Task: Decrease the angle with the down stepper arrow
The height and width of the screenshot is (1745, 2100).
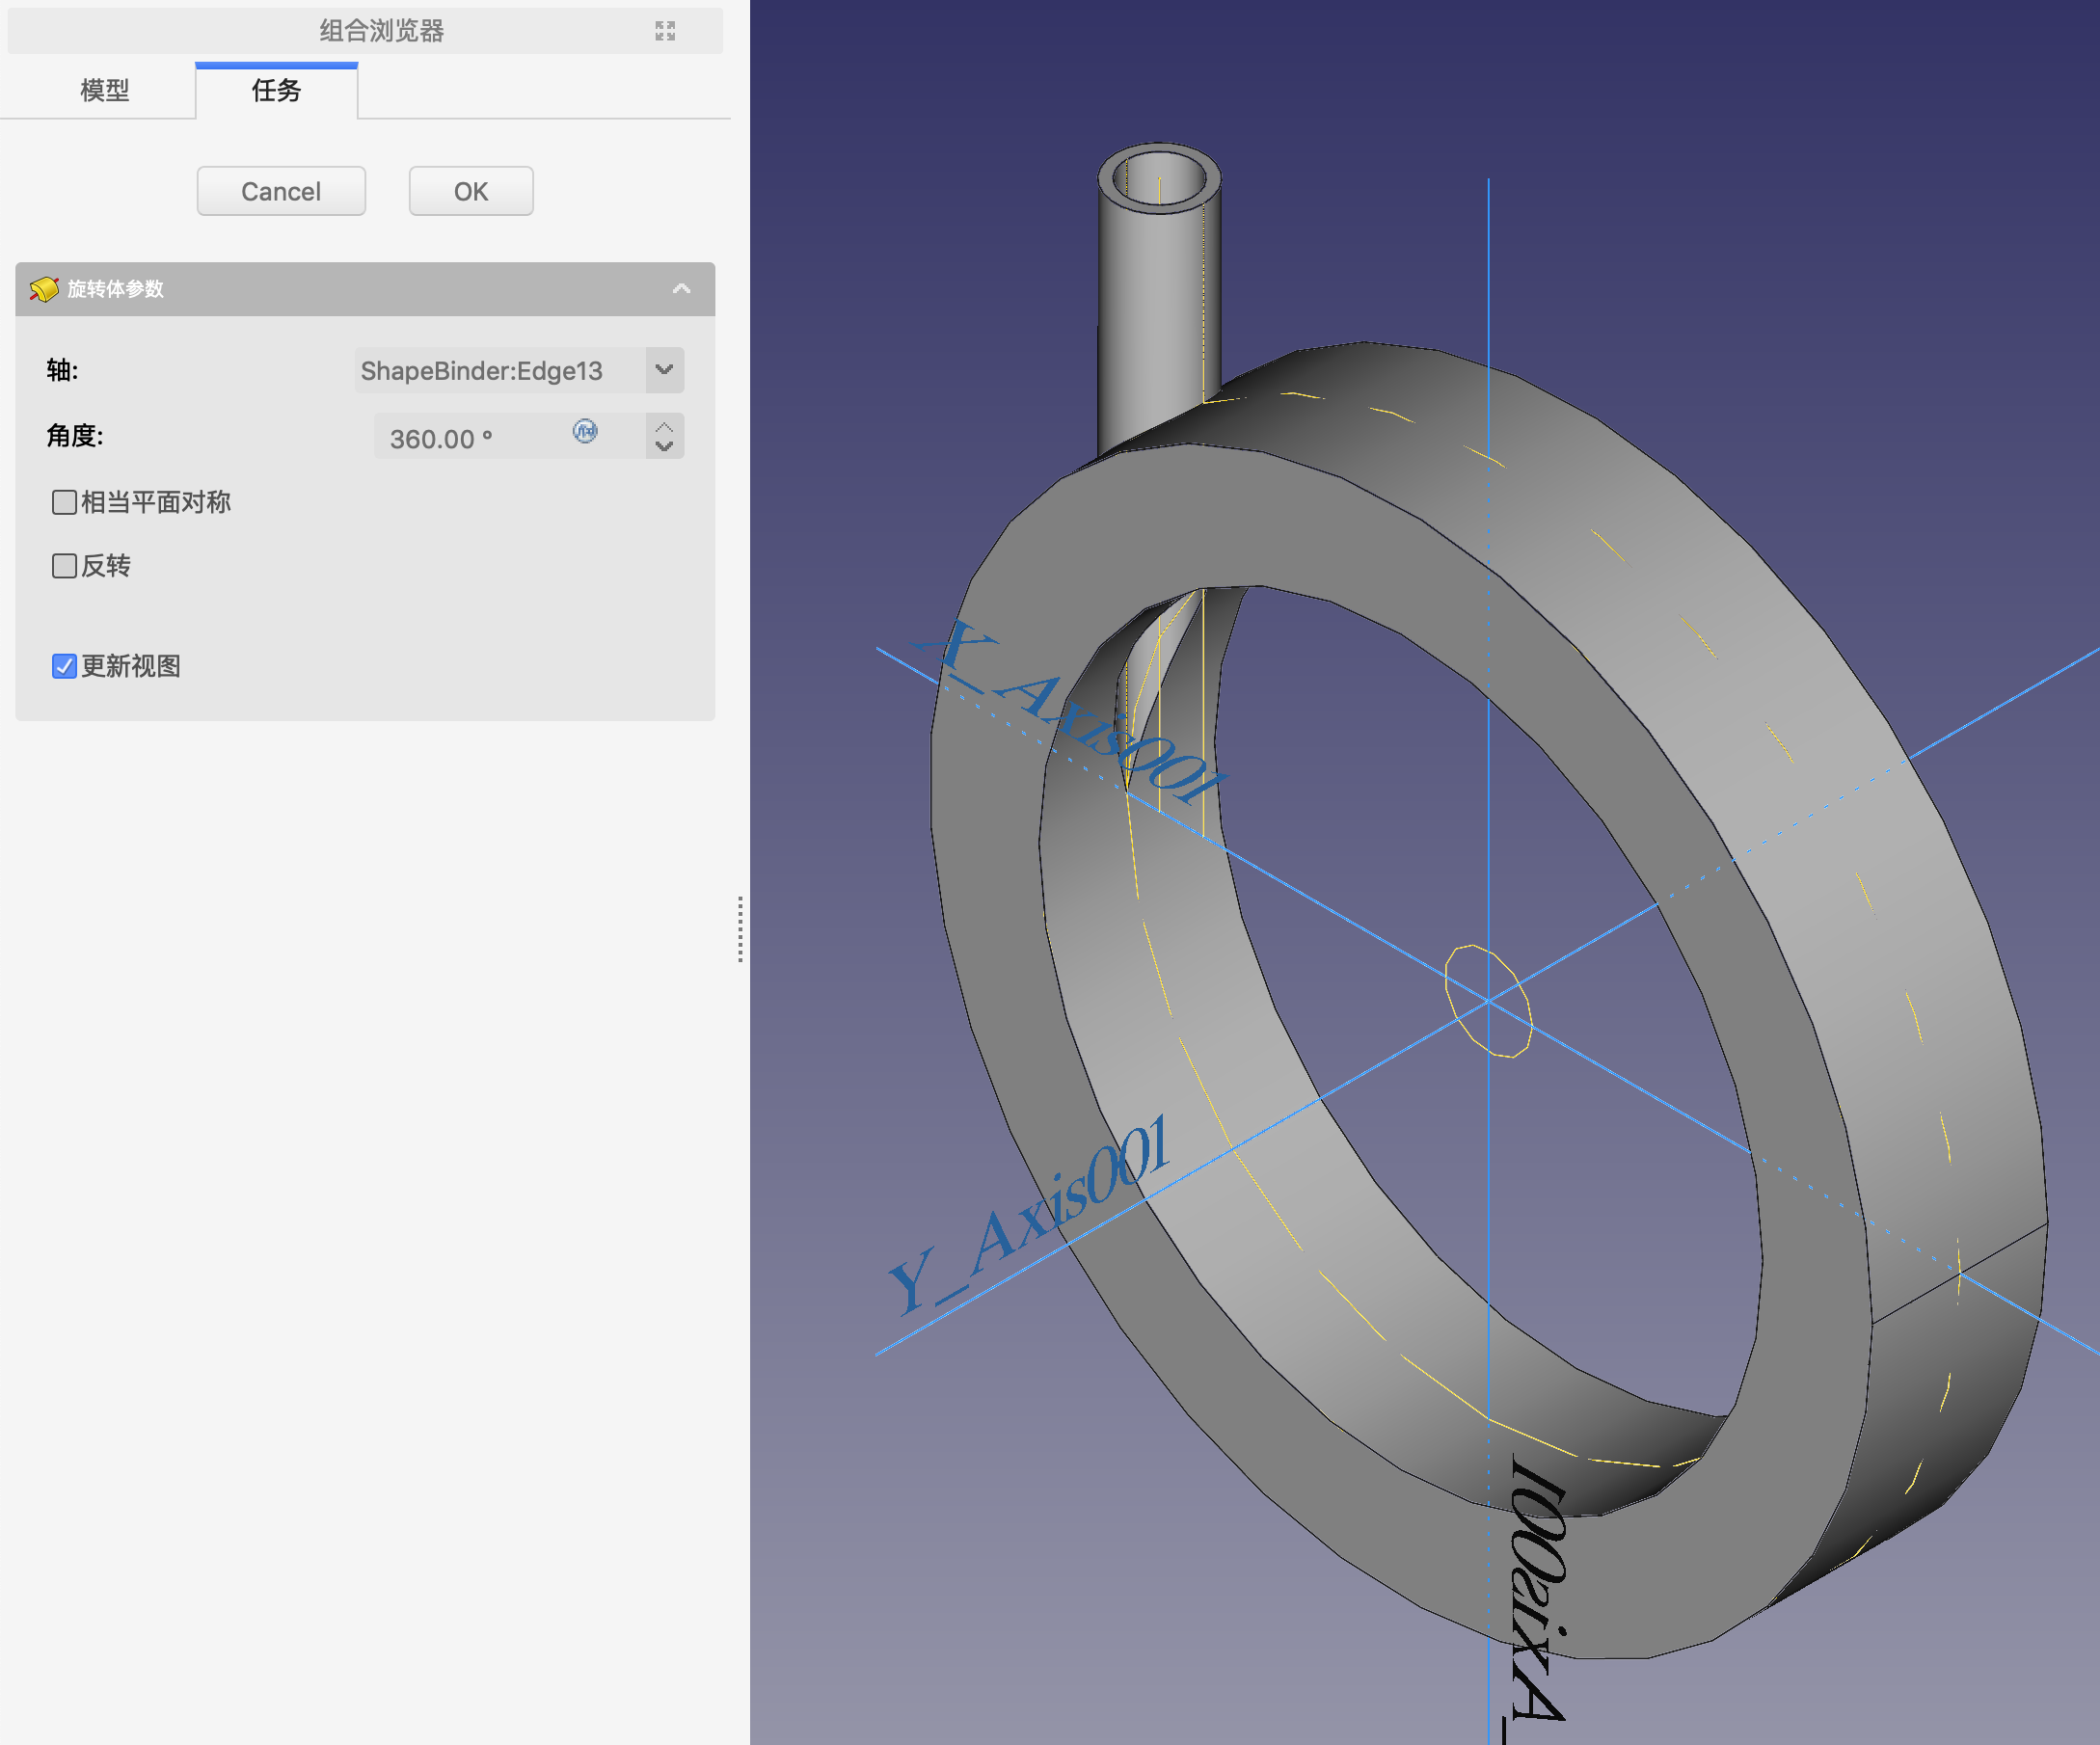Action: [x=664, y=447]
